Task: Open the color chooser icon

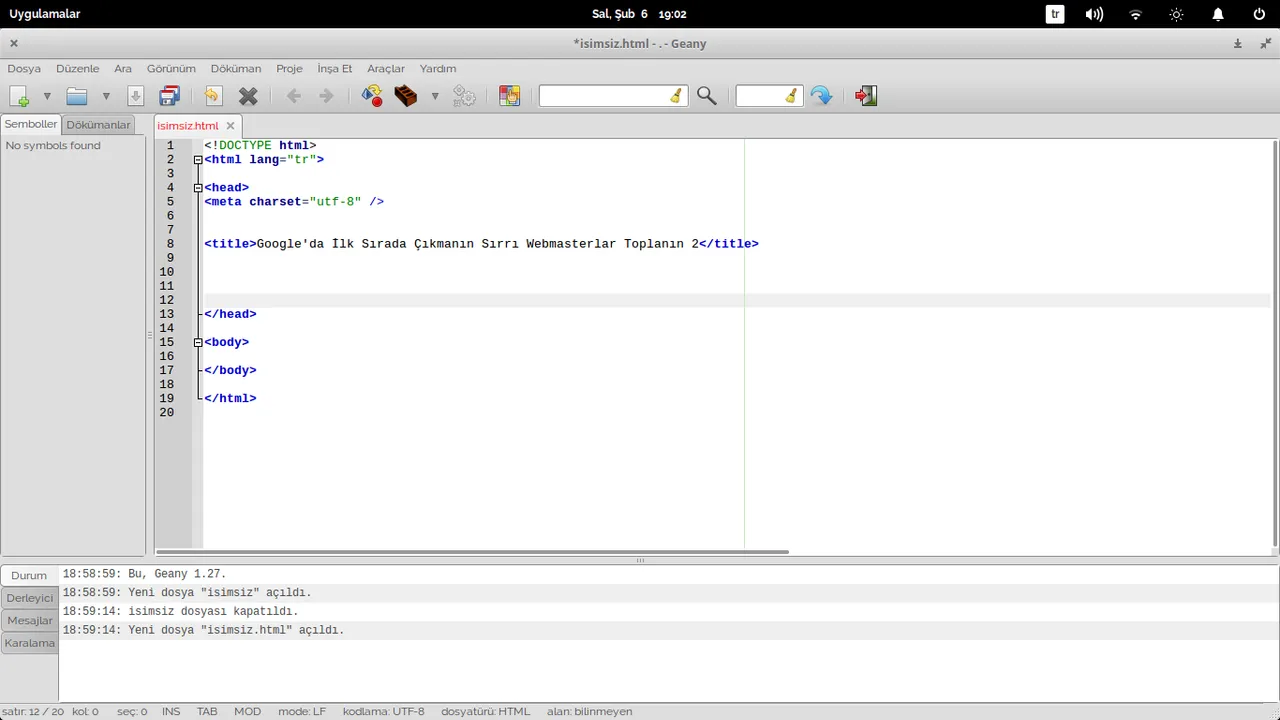Action: pos(510,96)
